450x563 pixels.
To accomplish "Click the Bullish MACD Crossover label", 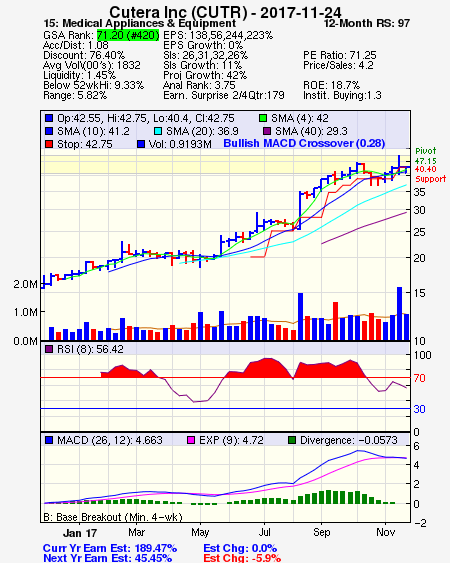I will (304, 143).
